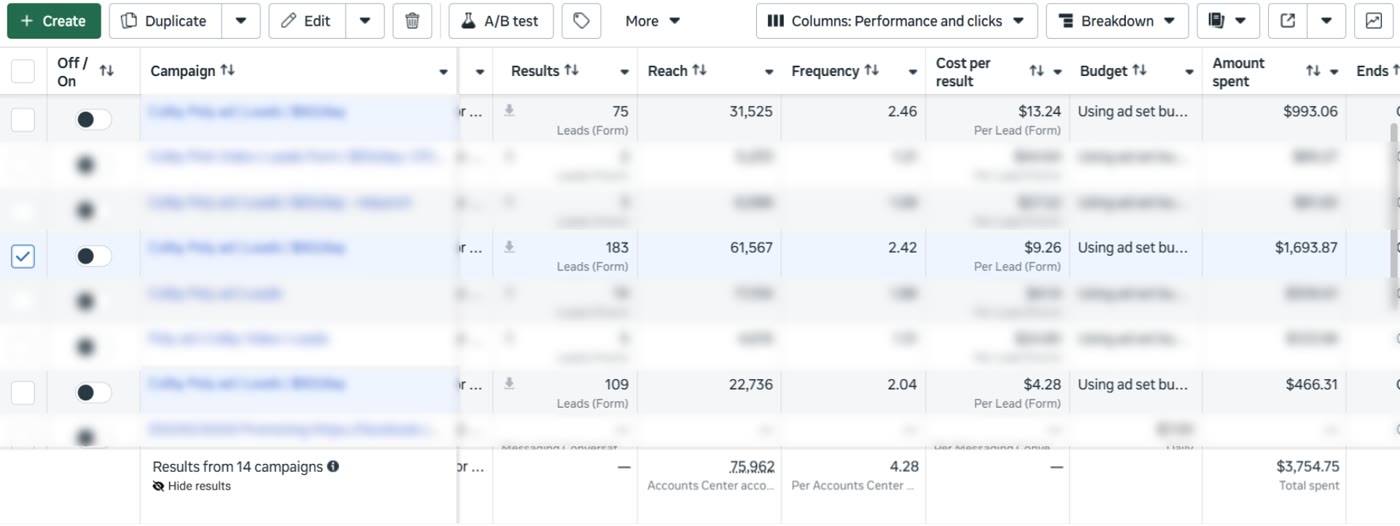The image size is (1400, 526).
Task: Open the export options arrow
Action: click(x=1326, y=21)
